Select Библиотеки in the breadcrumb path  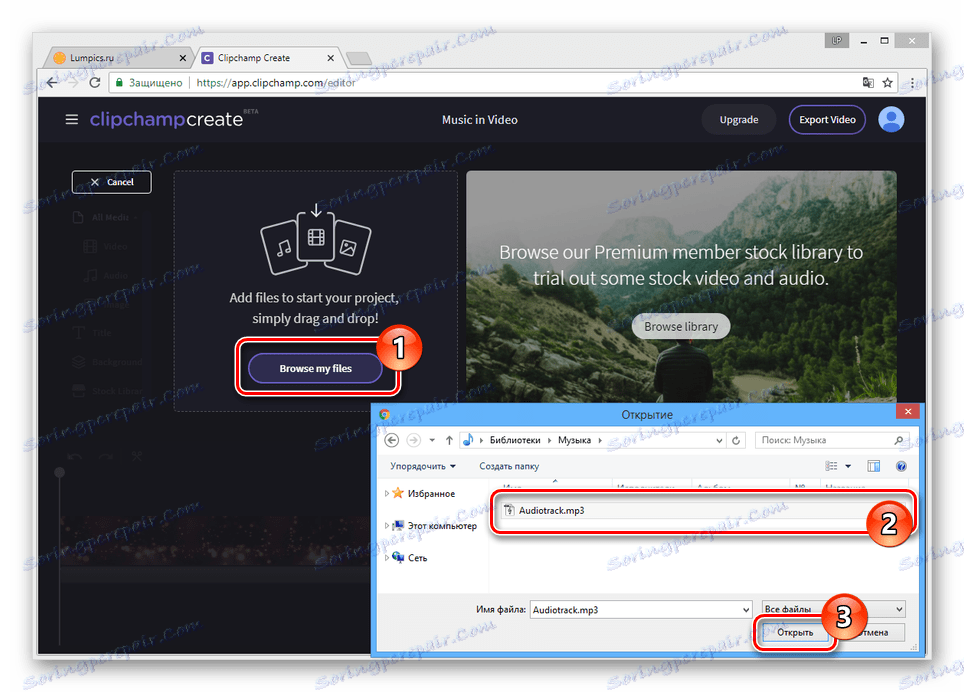click(515, 440)
